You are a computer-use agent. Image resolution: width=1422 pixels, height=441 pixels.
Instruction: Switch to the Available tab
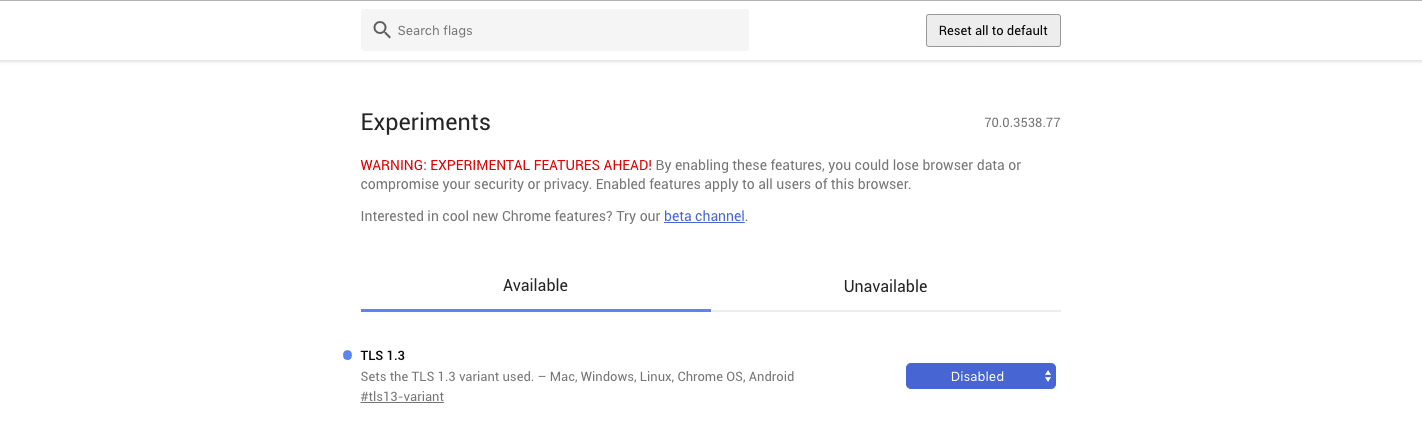pos(536,286)
